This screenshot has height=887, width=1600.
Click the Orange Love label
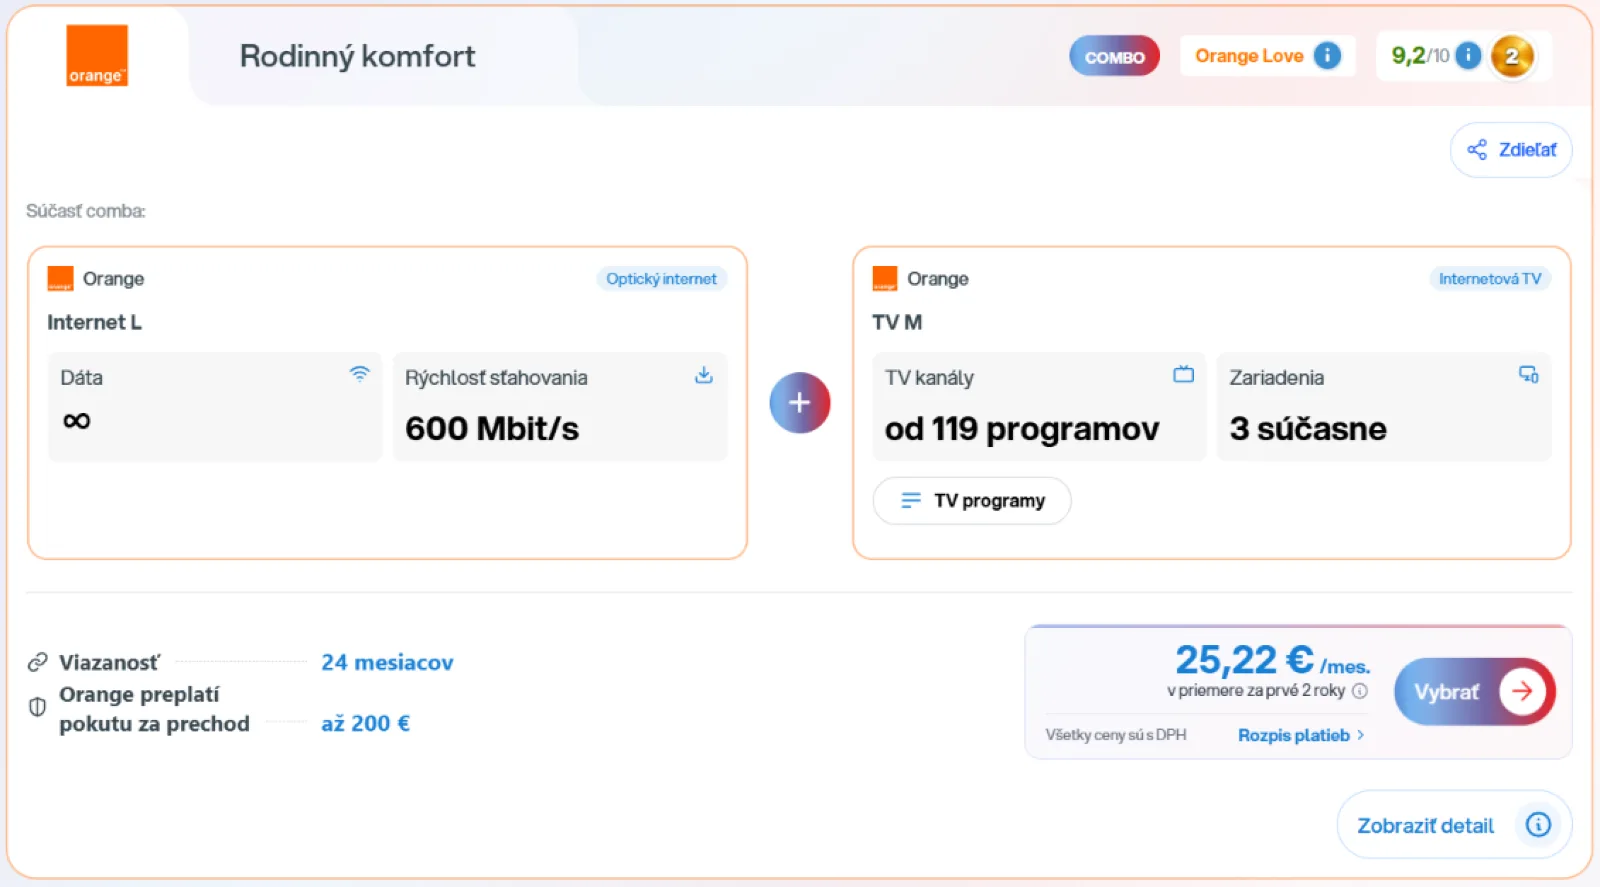pyautogui.click(x=1249, y=56)
